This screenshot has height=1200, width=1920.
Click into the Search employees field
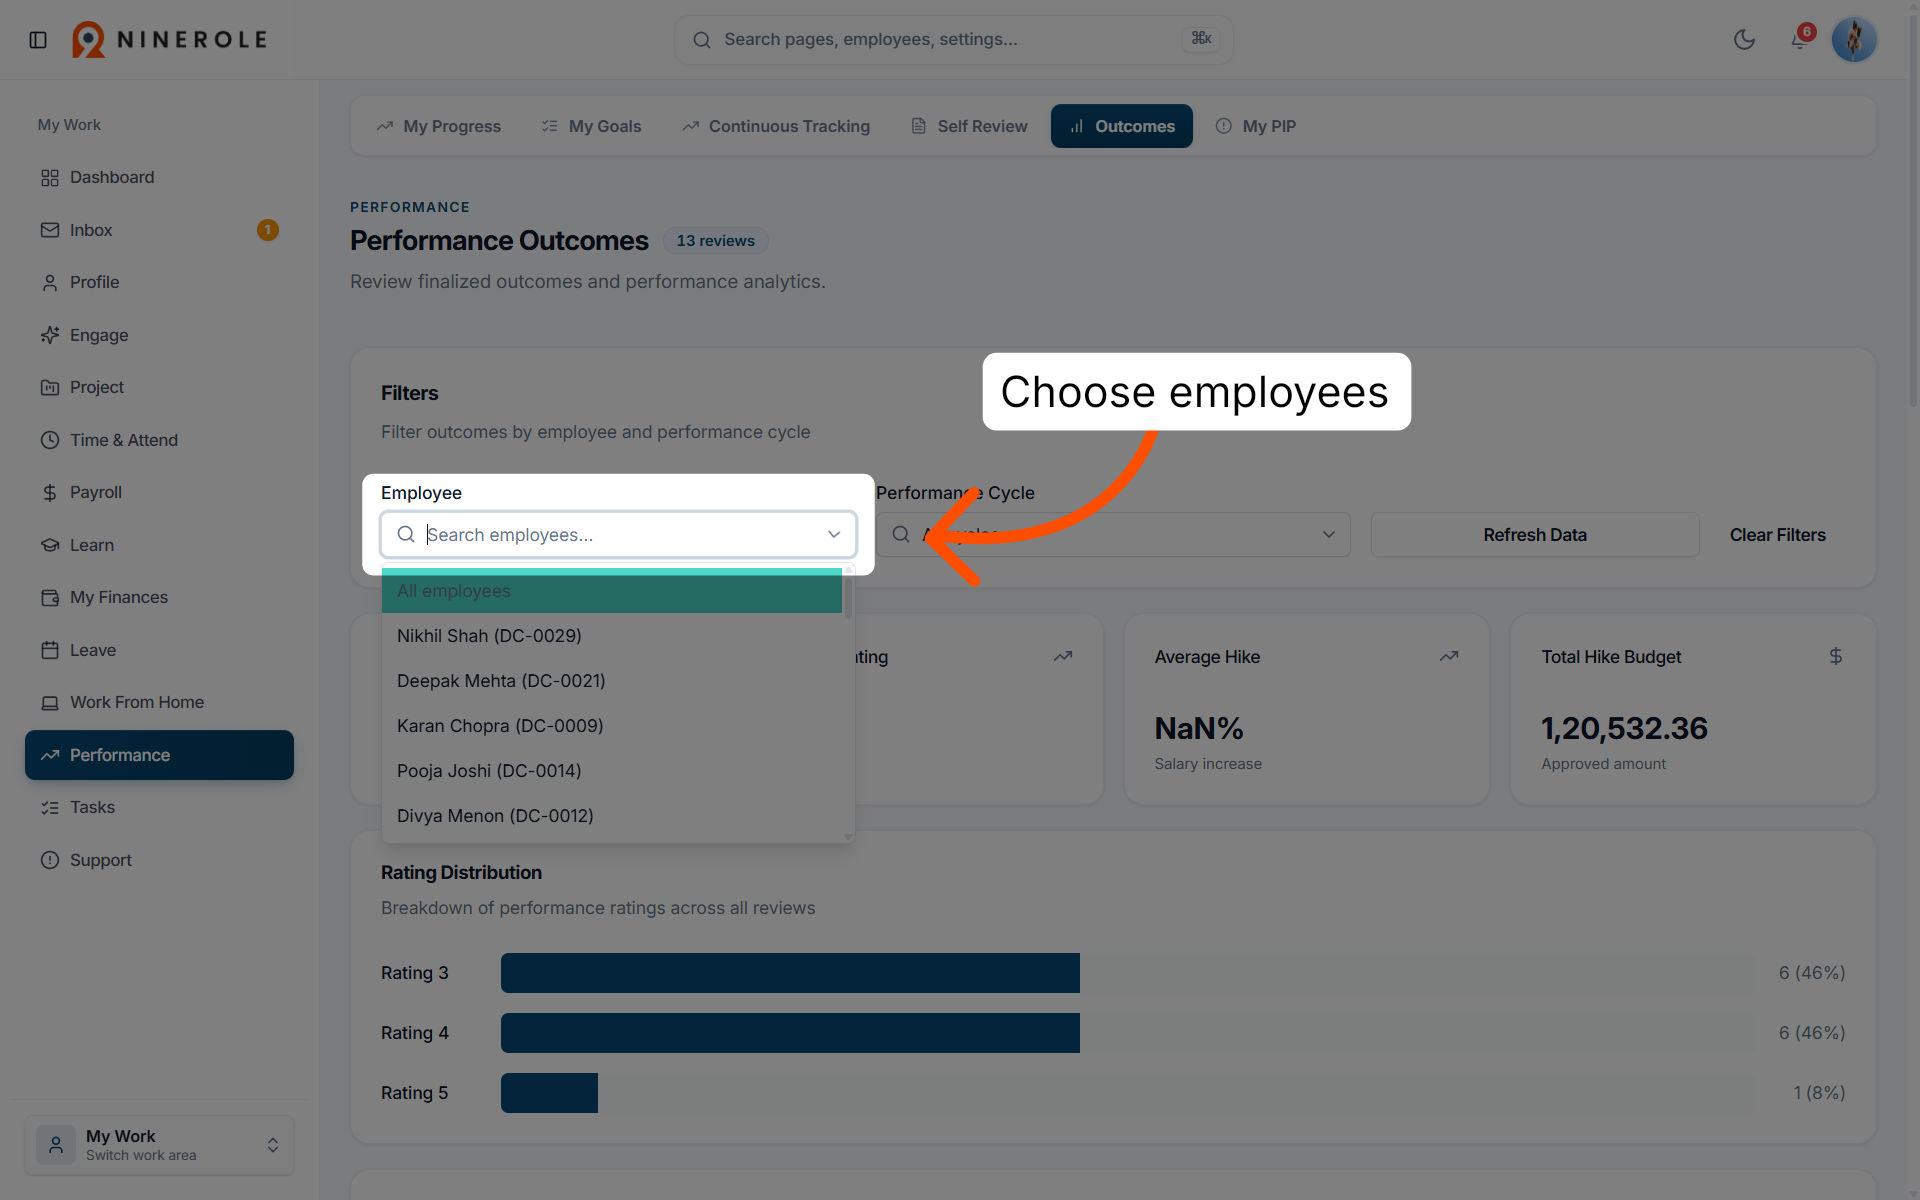click(x=620, y=535)
